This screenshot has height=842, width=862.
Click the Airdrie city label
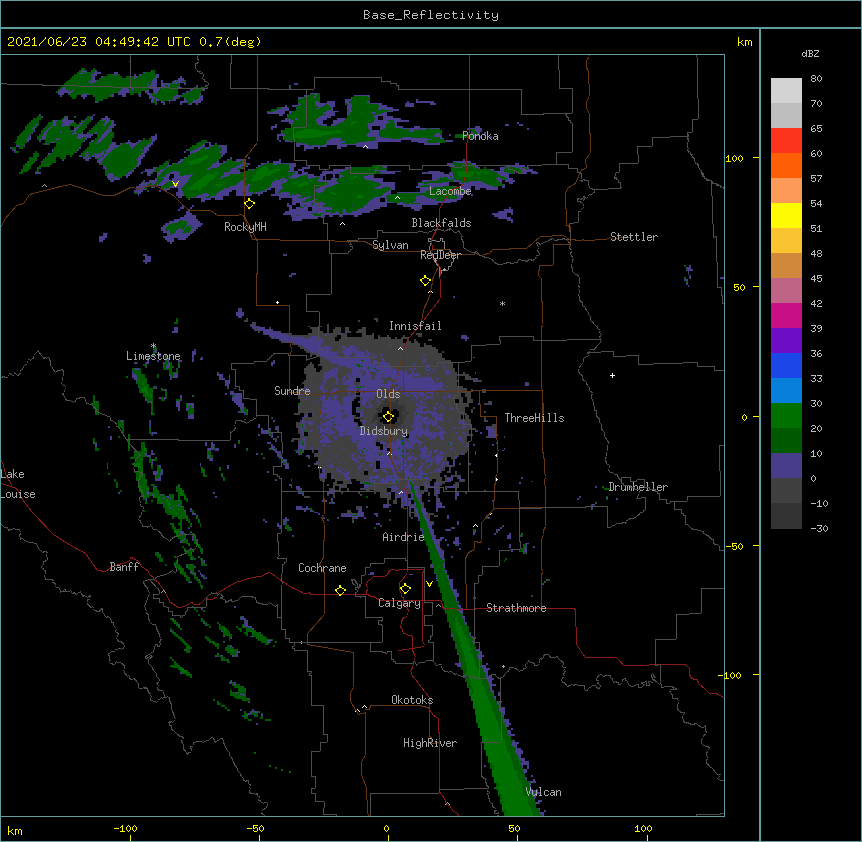(x=403, y=537)
